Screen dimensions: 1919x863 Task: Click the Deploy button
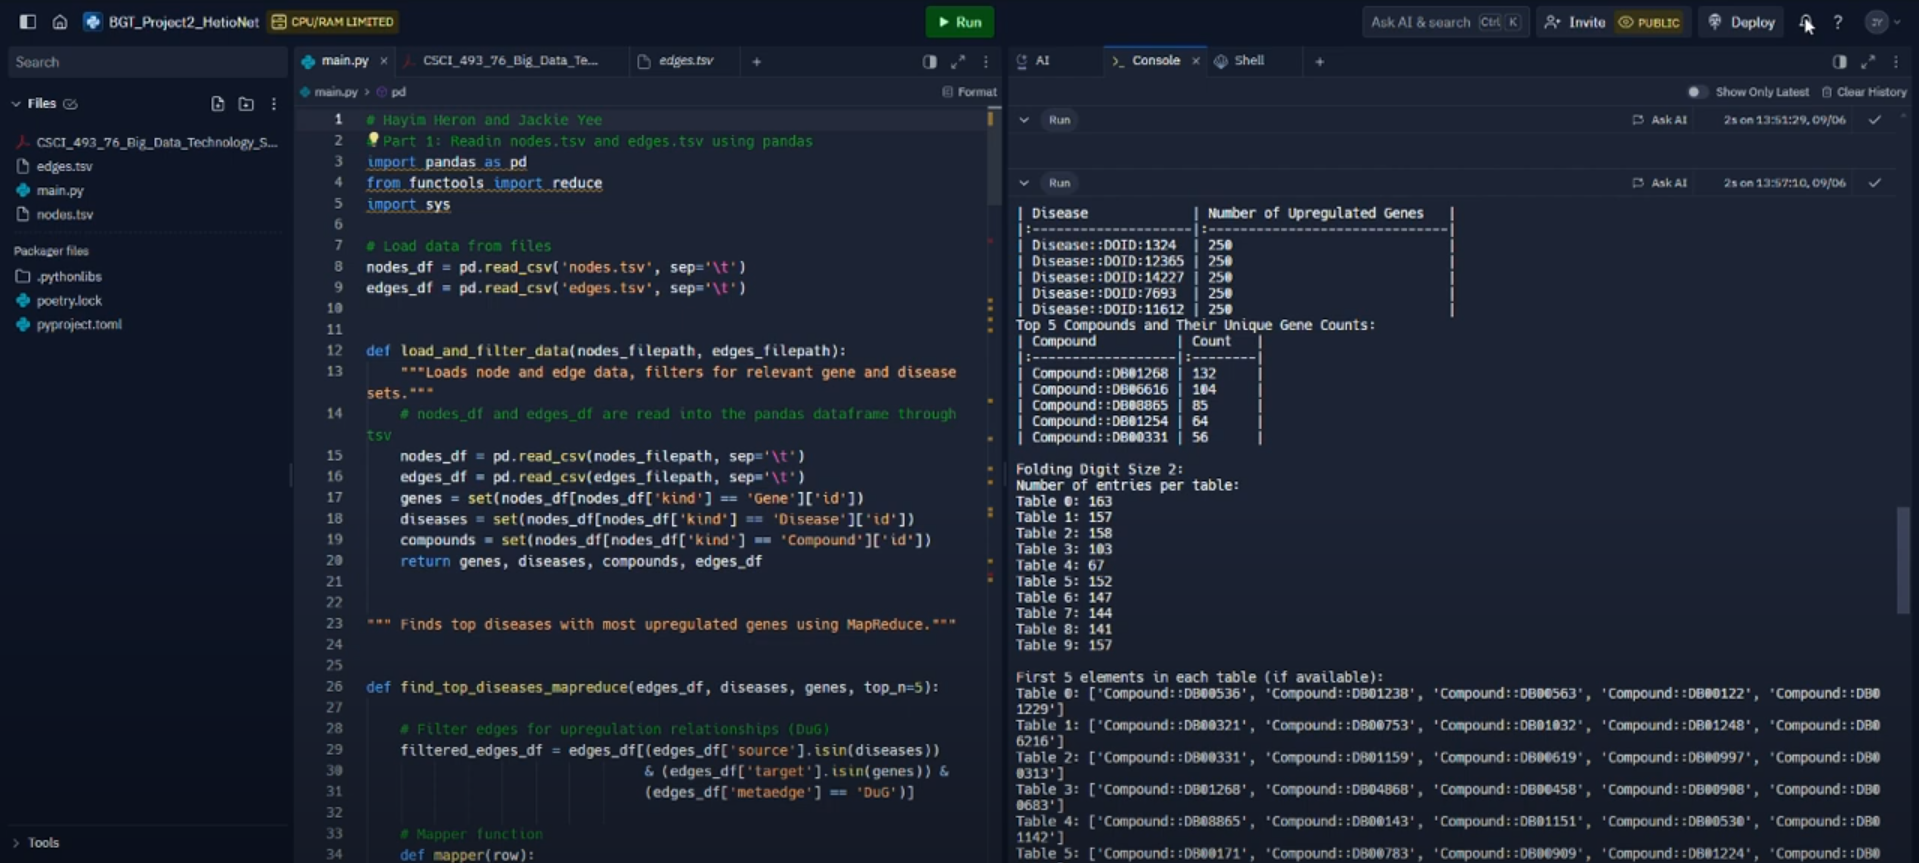coord(1741,22)
